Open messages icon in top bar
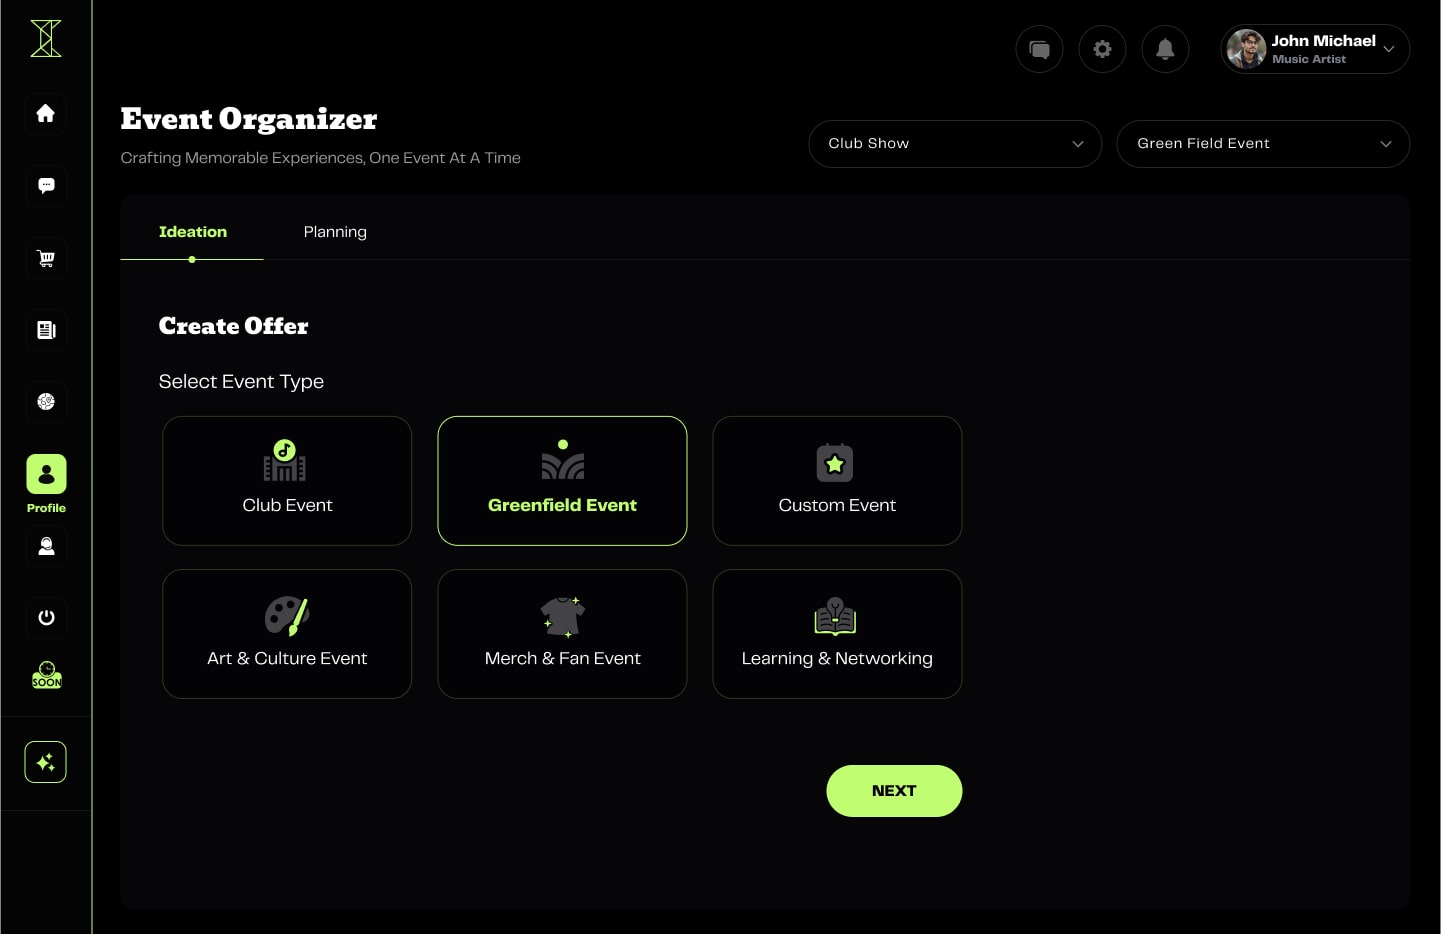The image size is (1441, 934). (1039, 49)
